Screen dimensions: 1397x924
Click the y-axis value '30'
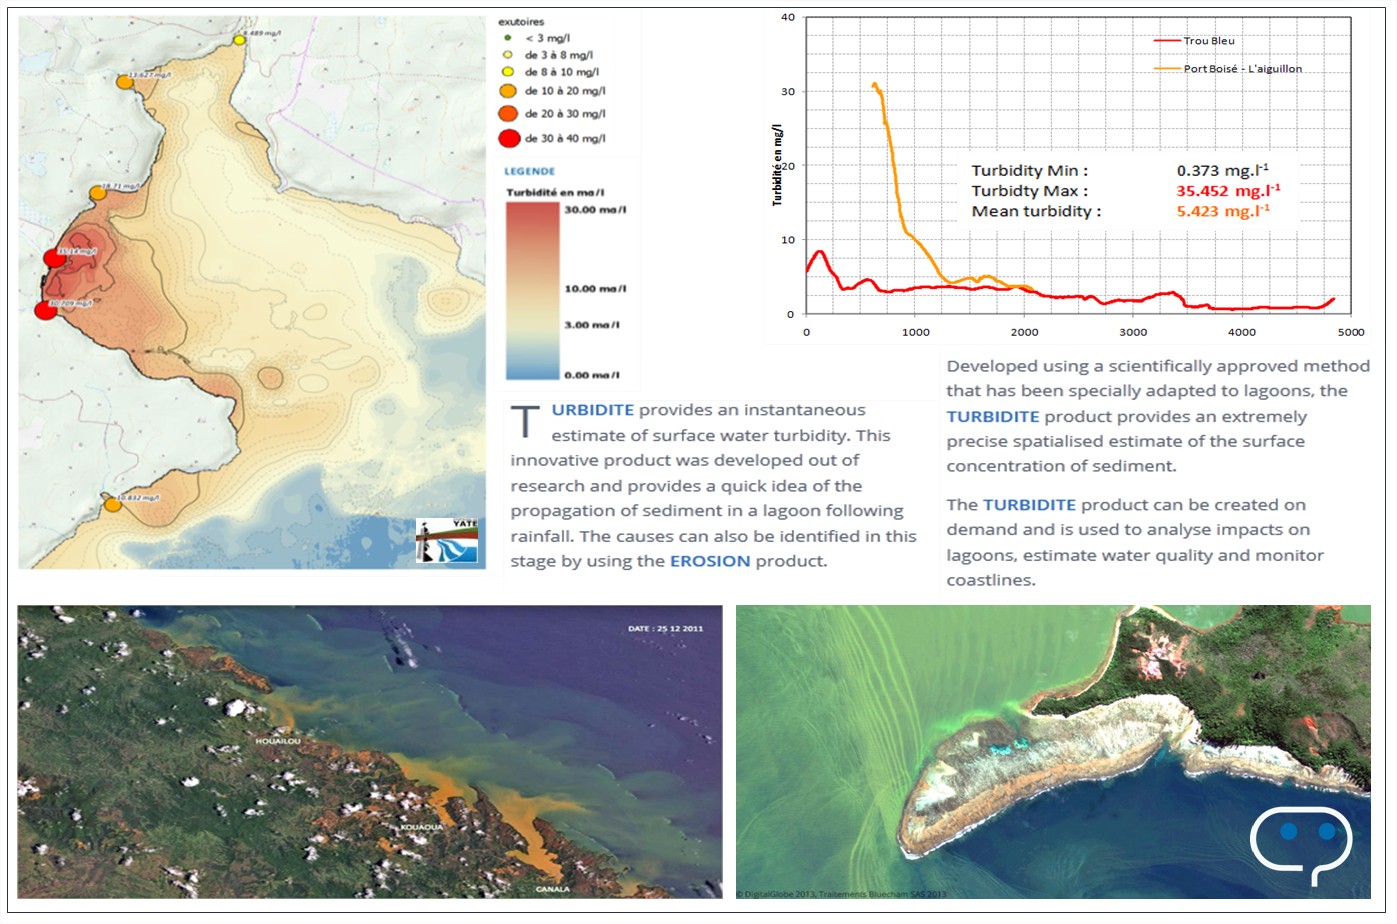788,91
